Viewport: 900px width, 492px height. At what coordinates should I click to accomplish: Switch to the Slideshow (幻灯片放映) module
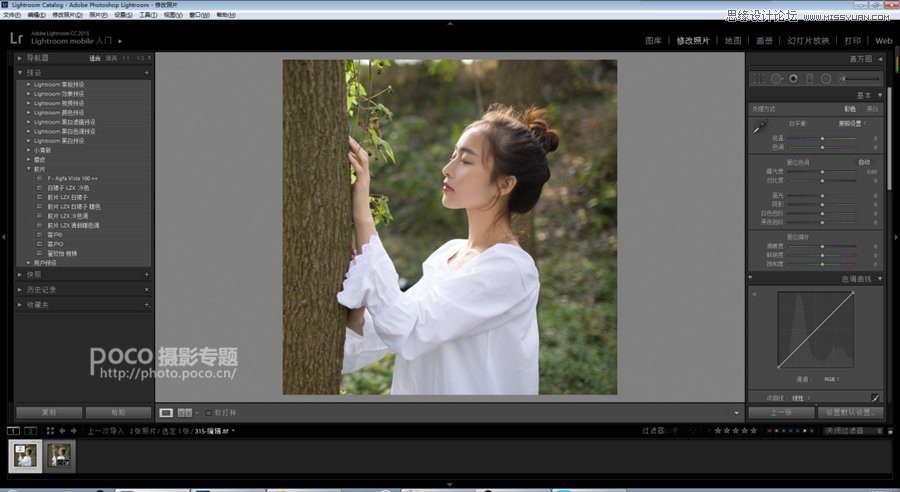(x=808, y=41)
